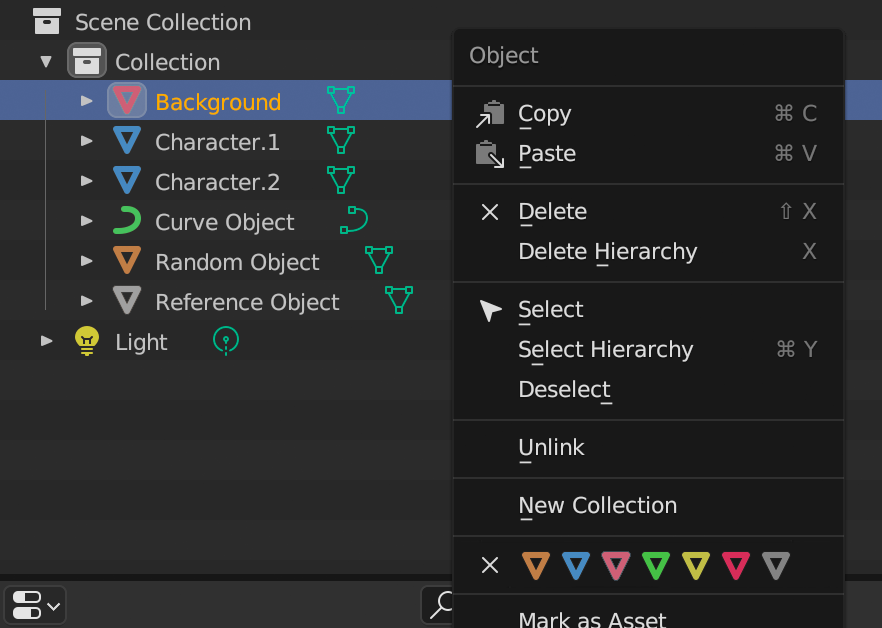The height and width of the screenshot is (628, 882).
Task: Collapse the Collection tree node
Action: click(46, 61)
